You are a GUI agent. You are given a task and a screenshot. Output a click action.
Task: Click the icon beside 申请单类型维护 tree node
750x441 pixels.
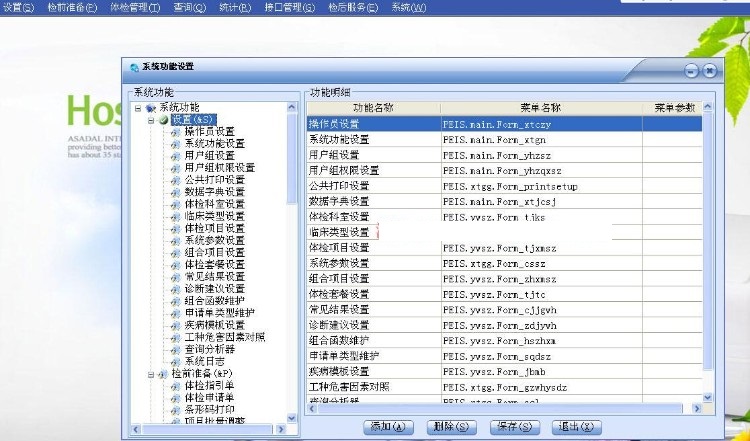coord(176,313)
